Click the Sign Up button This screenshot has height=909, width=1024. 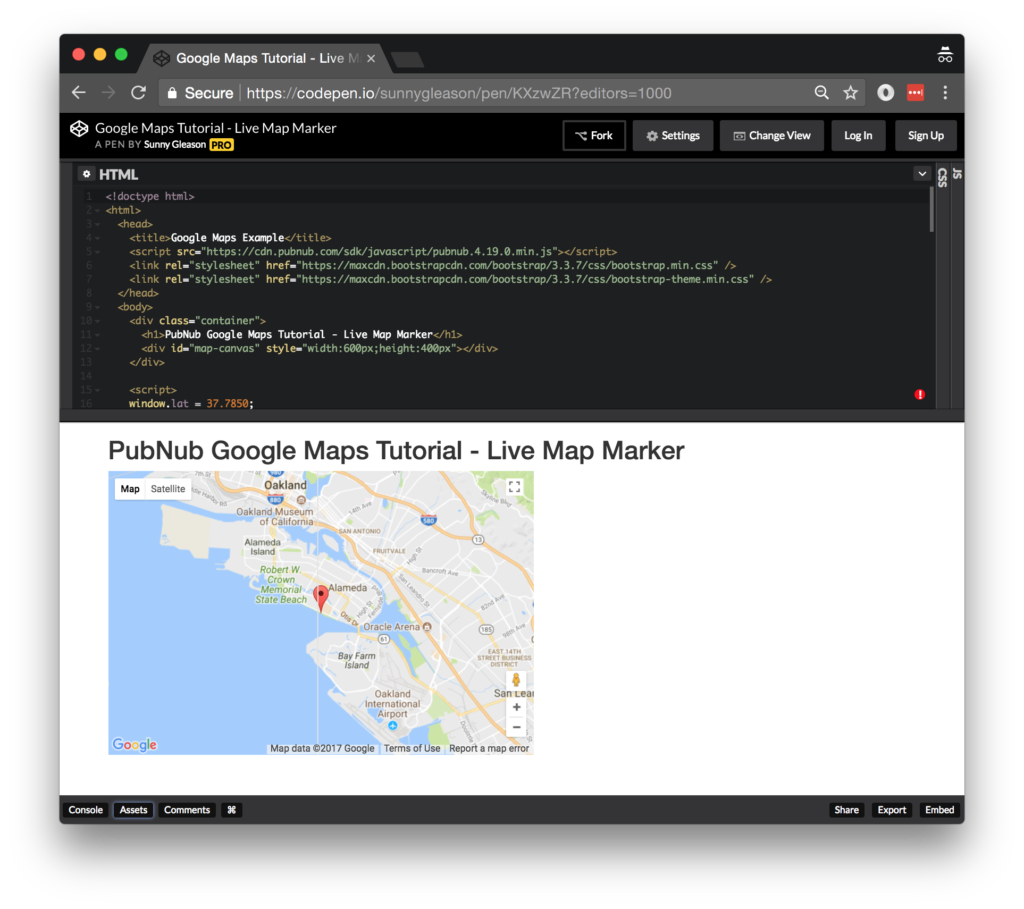pos(925,136)
